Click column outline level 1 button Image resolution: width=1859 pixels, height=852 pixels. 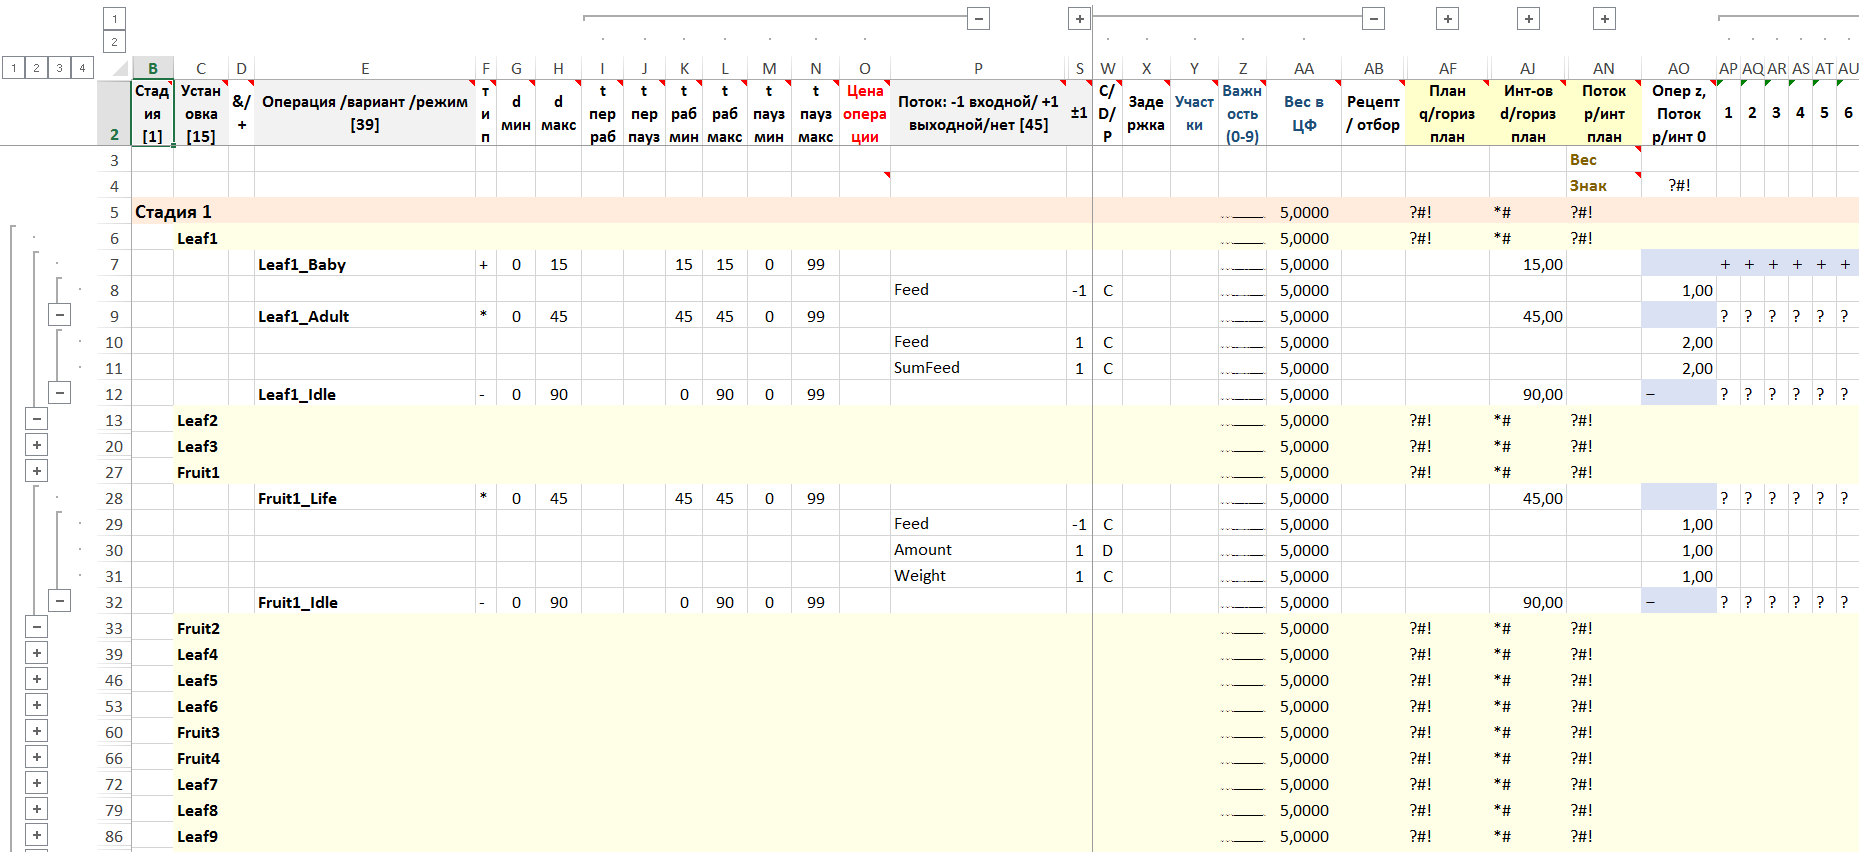pyautogui.click(x=115, y=18)
